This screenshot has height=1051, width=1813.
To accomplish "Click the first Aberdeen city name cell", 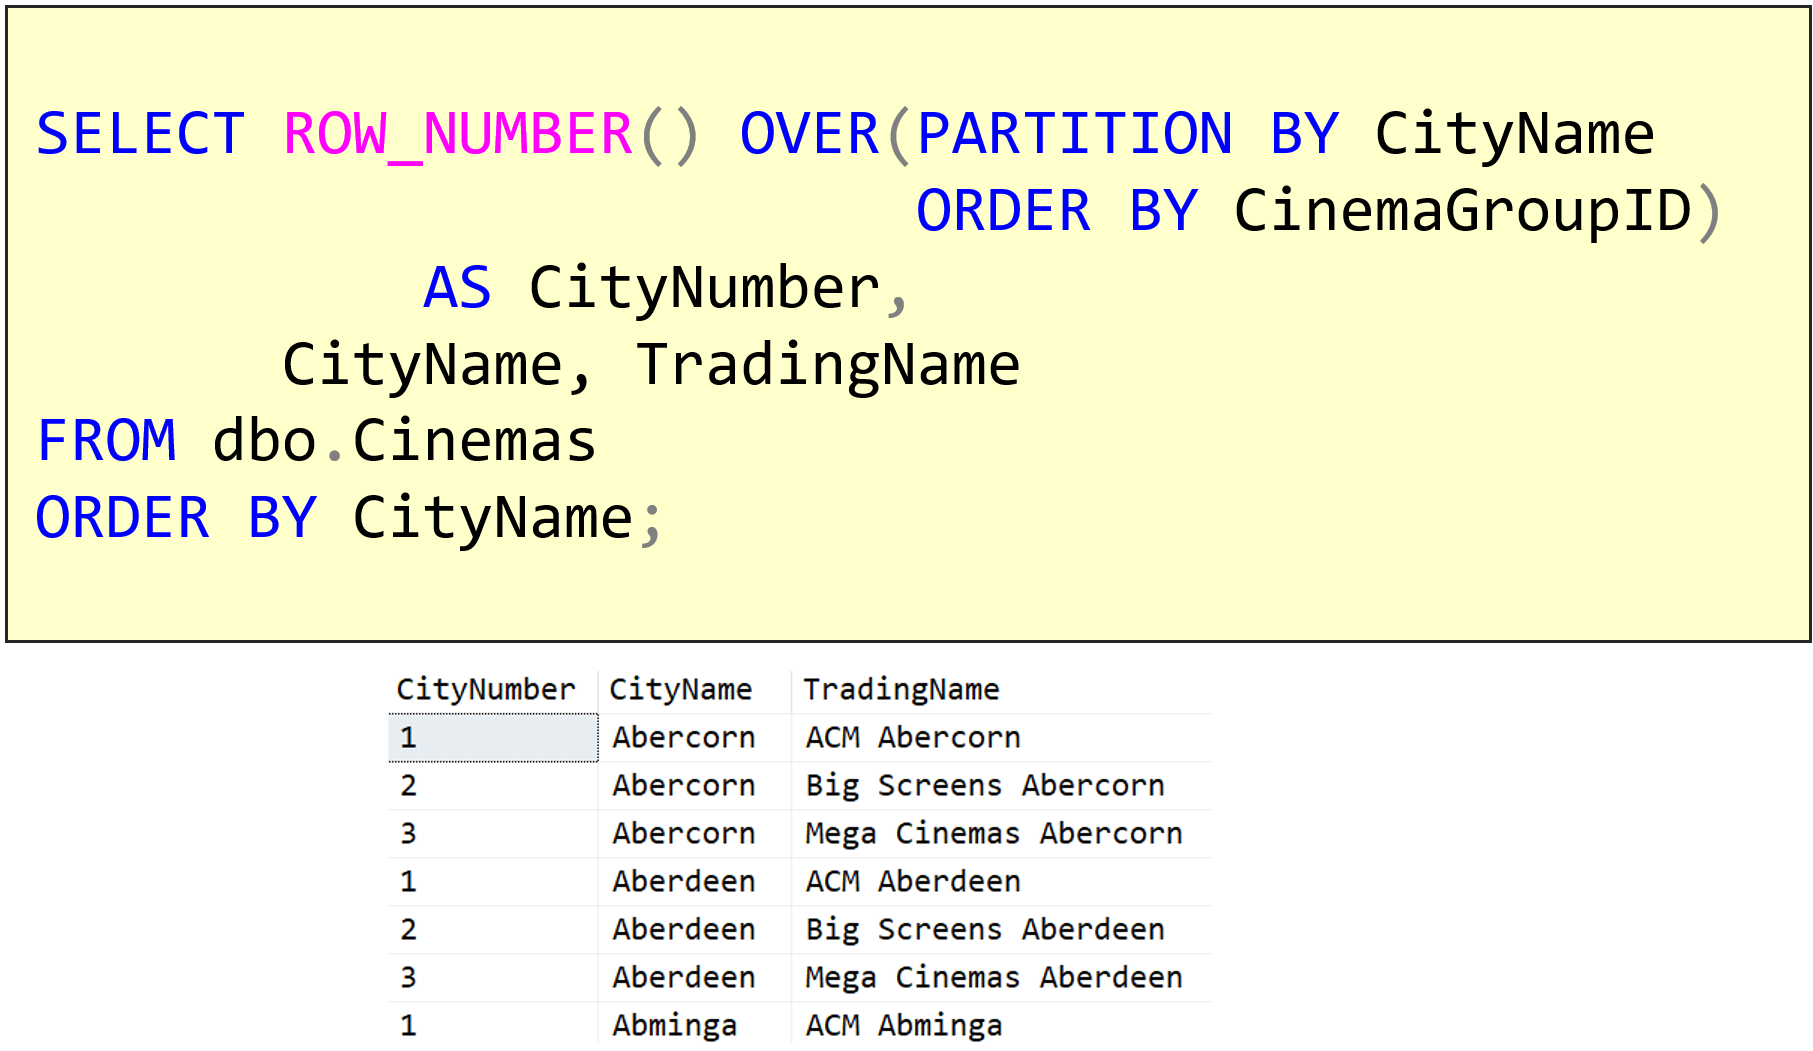I will (684, 881).
